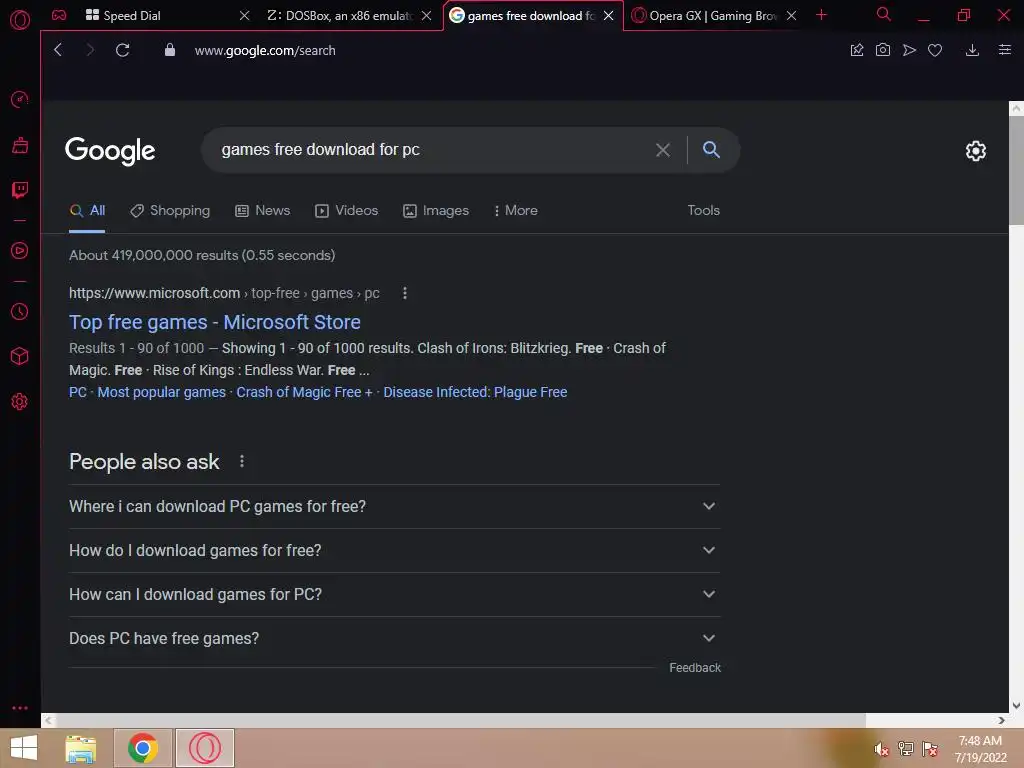The height and width of the screenshot is (768, 1024).
Task: Open GX Cleaner sidebar icon
Action: (20, 144)
